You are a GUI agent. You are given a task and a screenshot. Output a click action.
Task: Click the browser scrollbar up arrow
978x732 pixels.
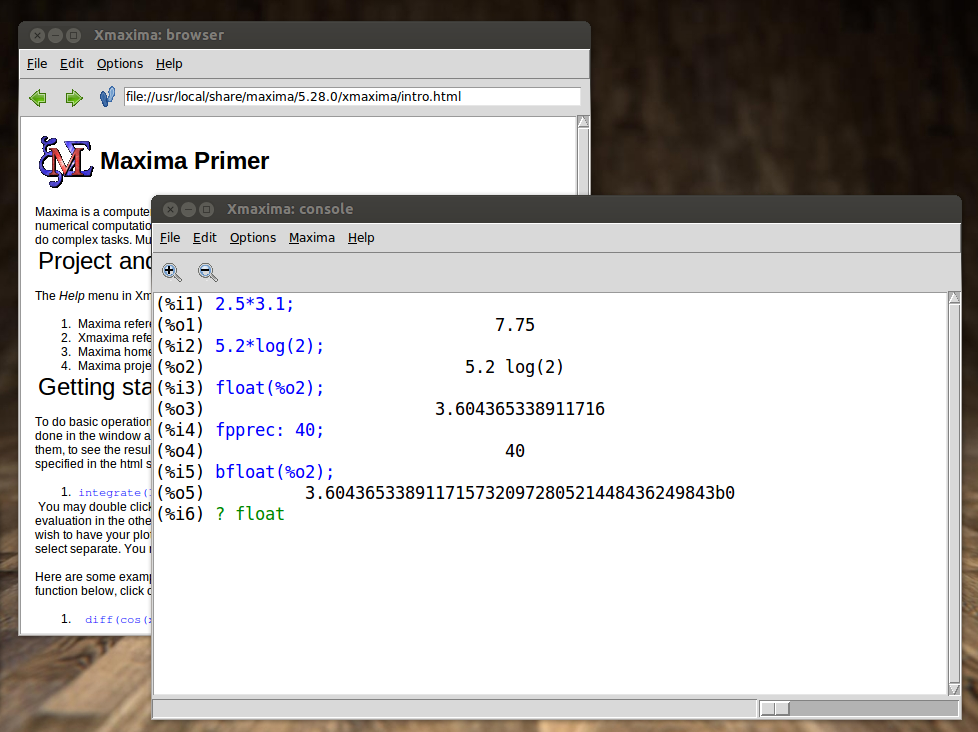coord(584,122)
